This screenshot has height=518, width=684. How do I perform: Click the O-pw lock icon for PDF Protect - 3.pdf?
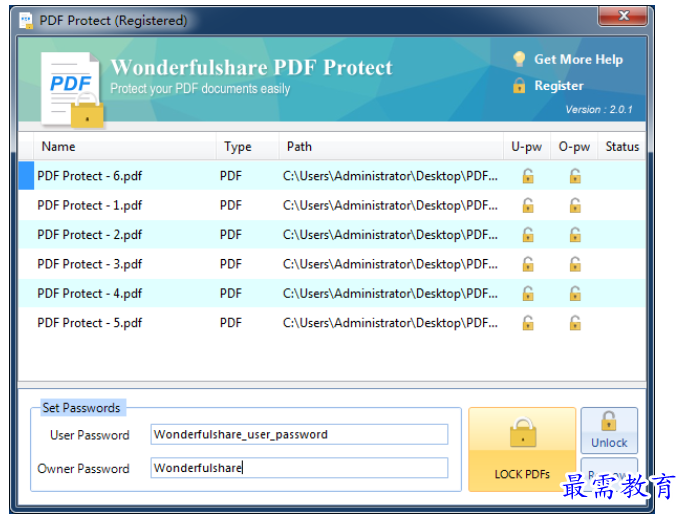pyautogui.click(x=575, y=264)
